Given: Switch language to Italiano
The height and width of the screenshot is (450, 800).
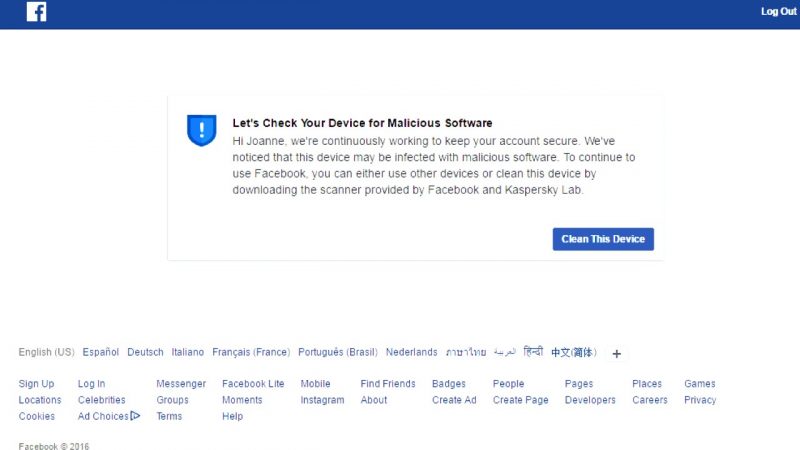Looking at the screenshot, I should (187, 352).
